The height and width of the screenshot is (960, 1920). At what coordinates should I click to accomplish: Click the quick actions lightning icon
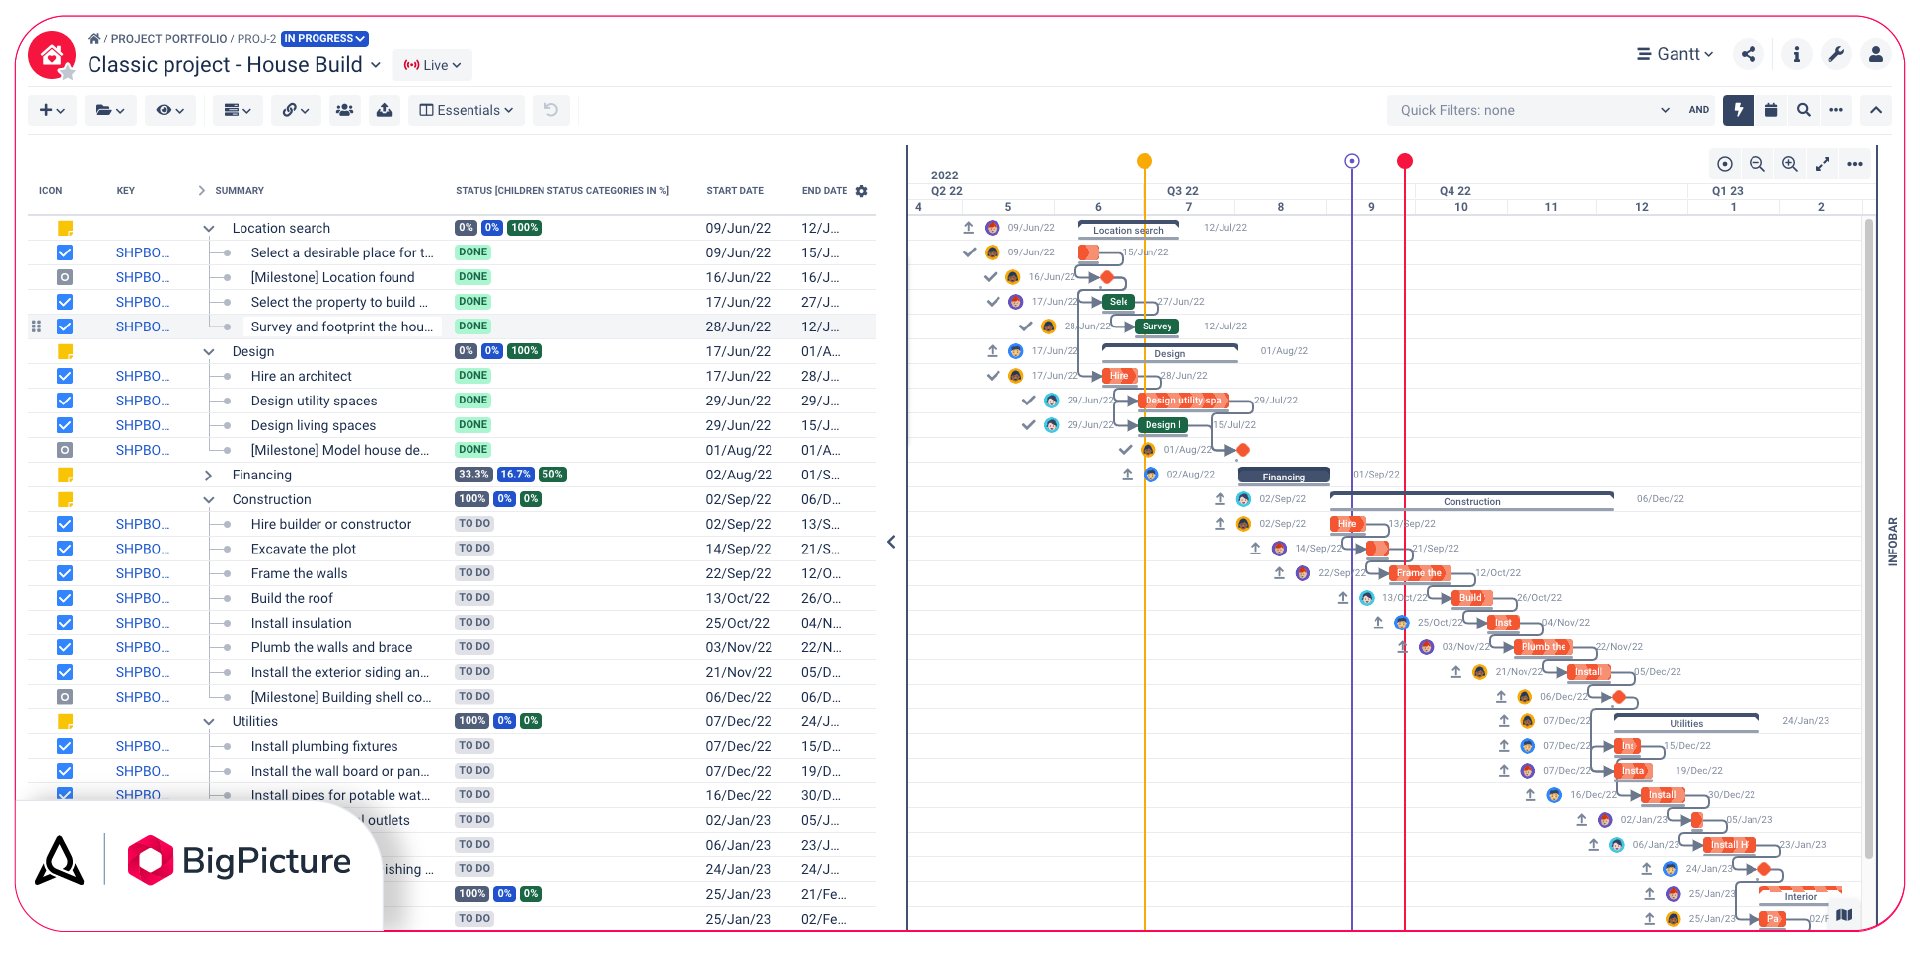[1737, 110]
